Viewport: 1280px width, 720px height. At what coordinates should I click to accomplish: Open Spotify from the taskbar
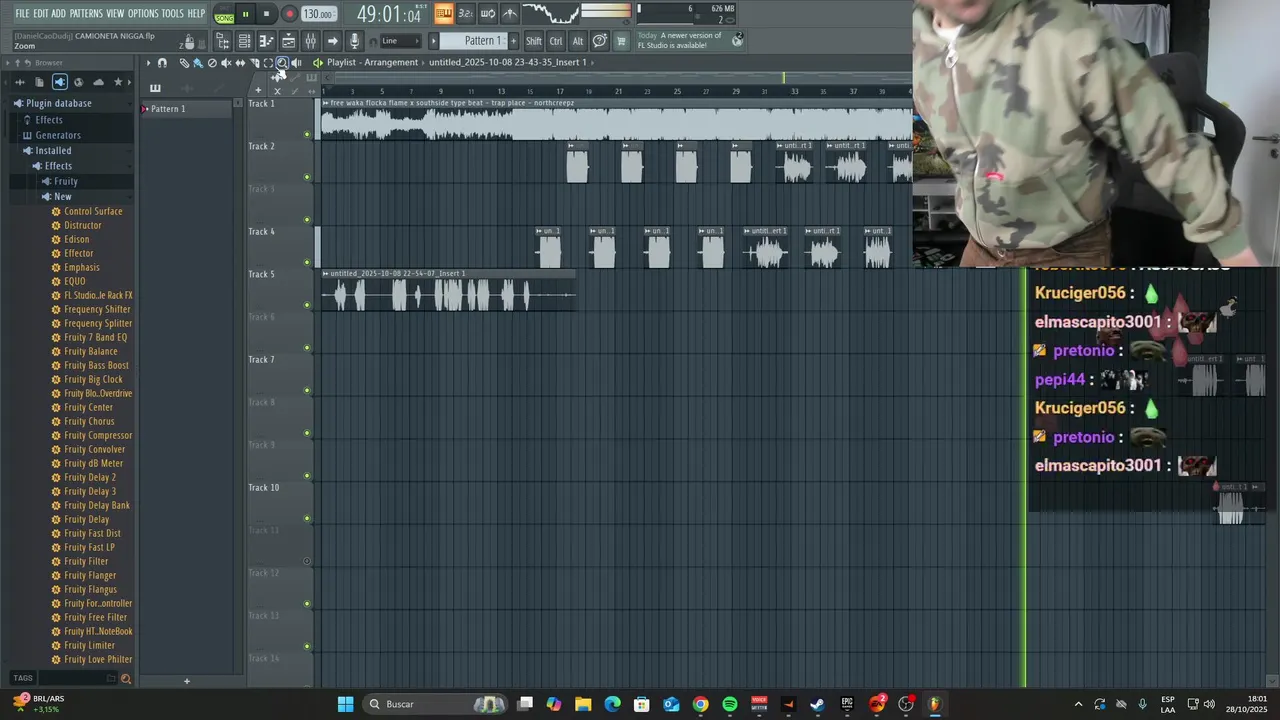(x=730, y=704)
